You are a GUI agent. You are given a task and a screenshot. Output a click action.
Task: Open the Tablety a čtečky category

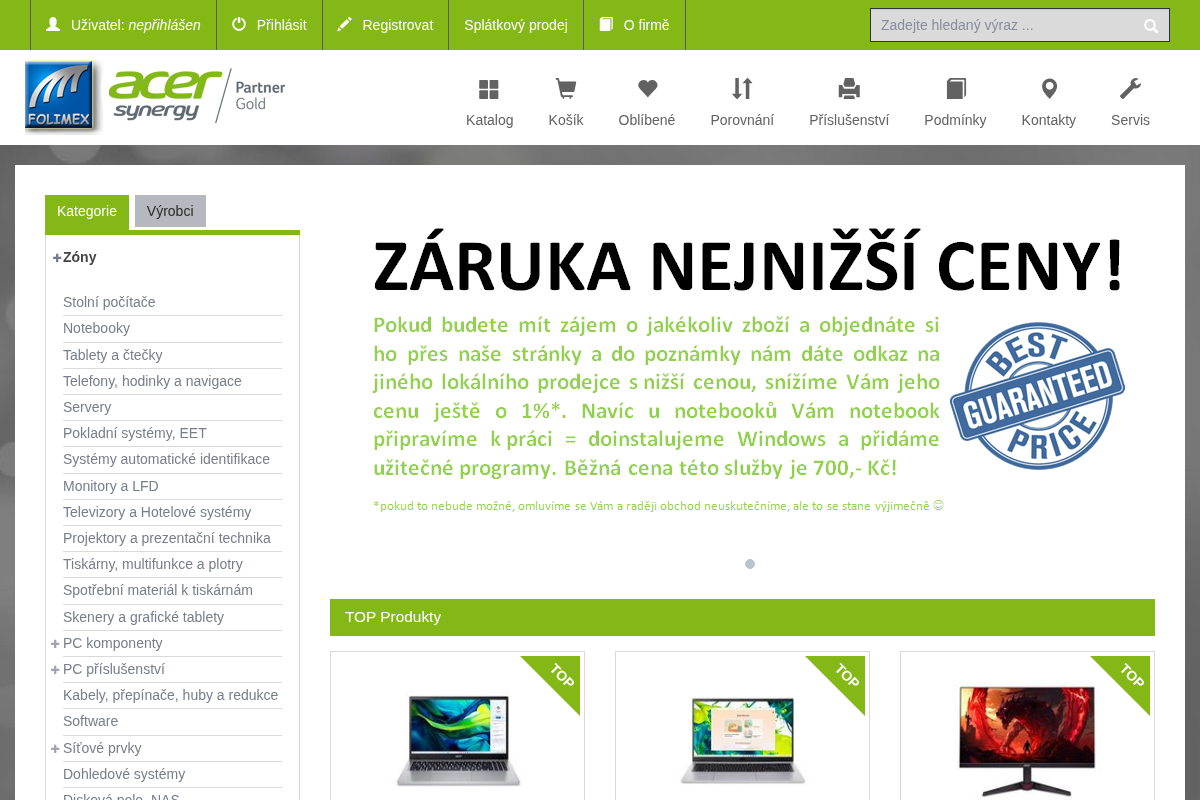112,355
